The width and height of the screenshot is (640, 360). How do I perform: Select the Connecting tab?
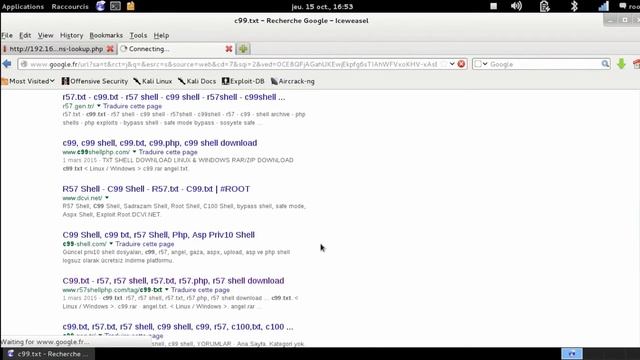click(176, 49)
